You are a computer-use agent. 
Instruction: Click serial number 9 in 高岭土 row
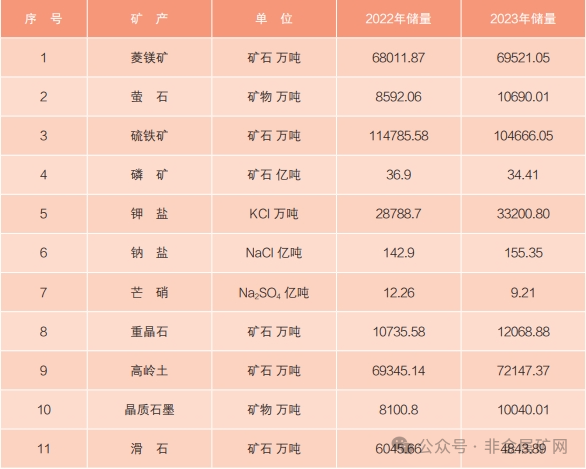click(x=44, y=371)
